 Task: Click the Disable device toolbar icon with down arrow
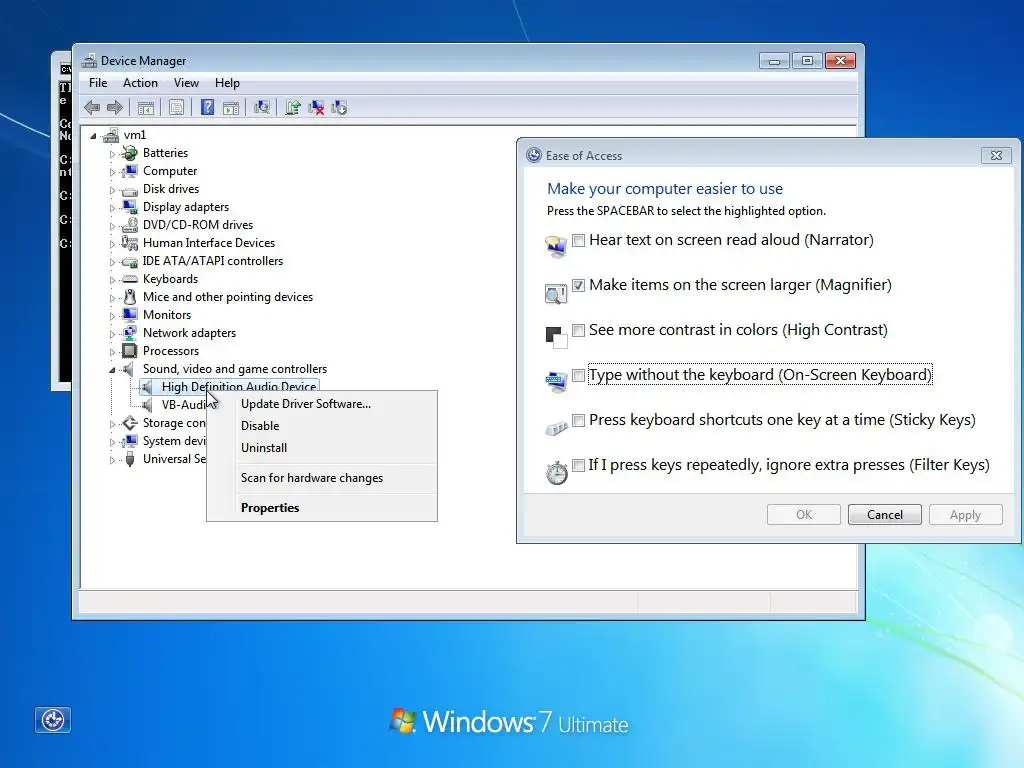coord(339,108)
